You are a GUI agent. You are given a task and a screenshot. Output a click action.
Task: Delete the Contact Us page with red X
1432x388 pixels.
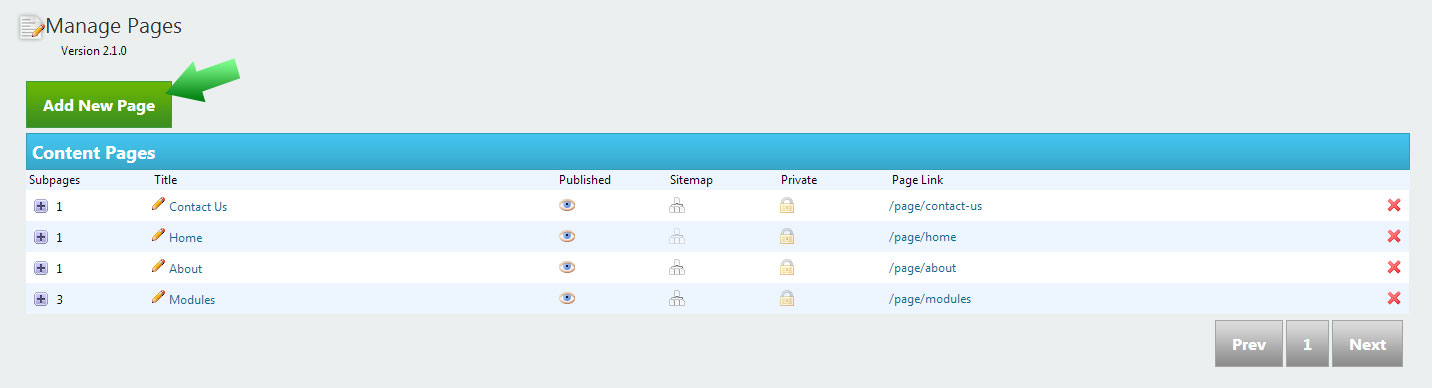click(x=1394, y=205)
